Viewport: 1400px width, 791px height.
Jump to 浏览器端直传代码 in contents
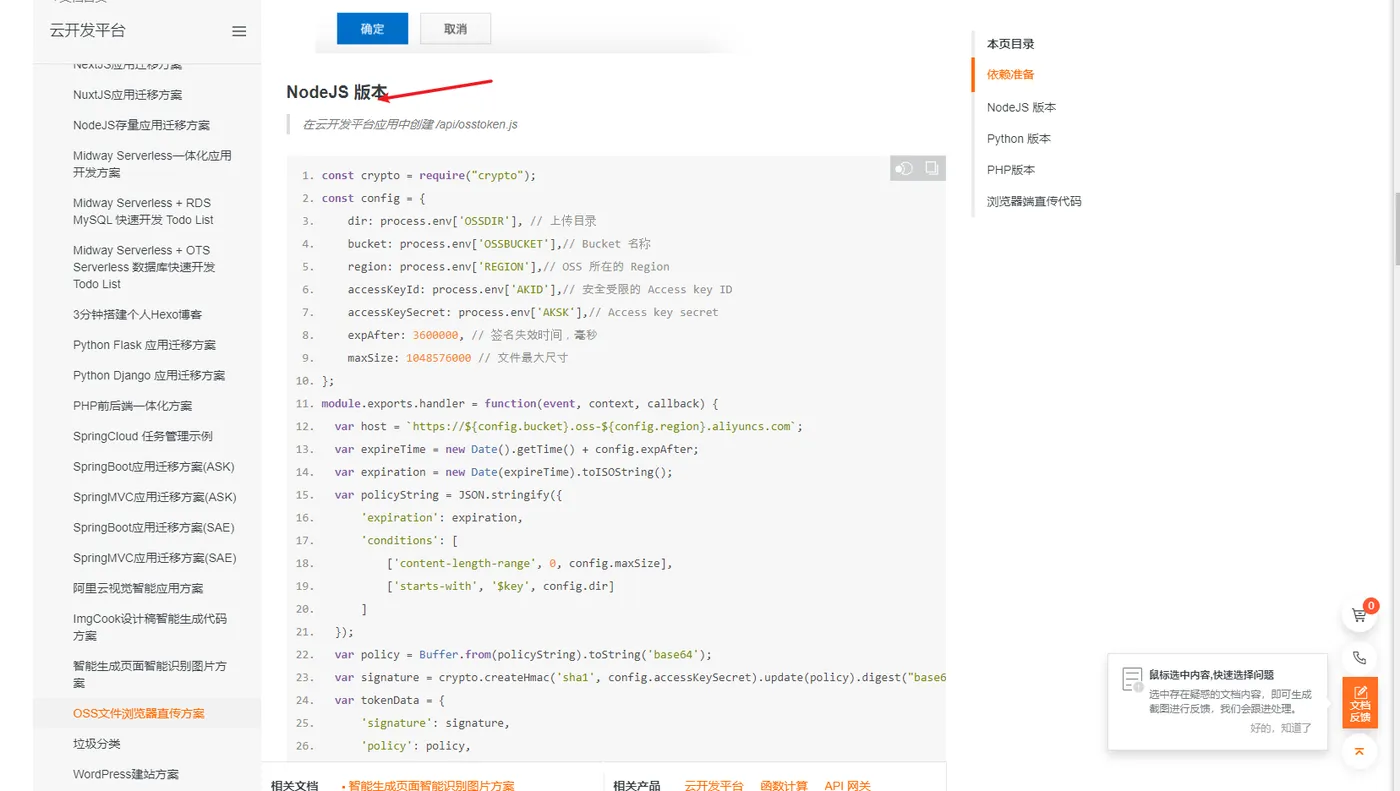click(1034, 201)
